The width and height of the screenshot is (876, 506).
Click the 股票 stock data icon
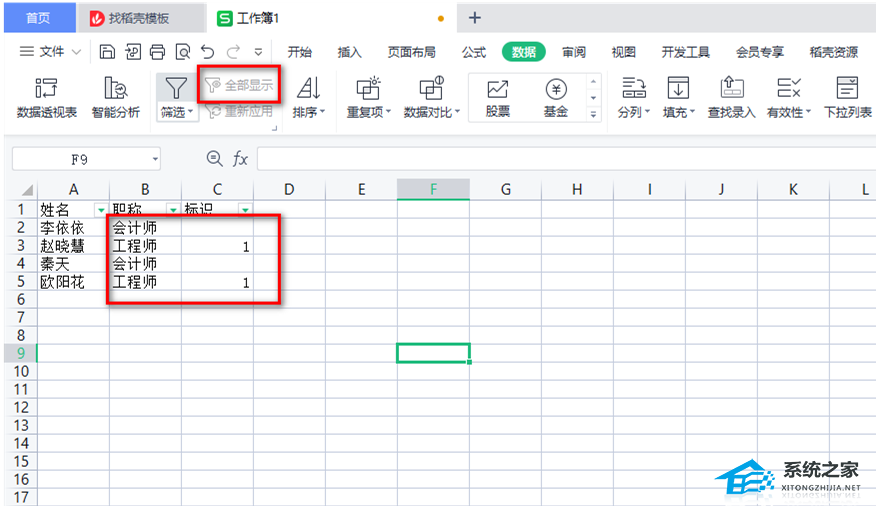coord(497,89)
